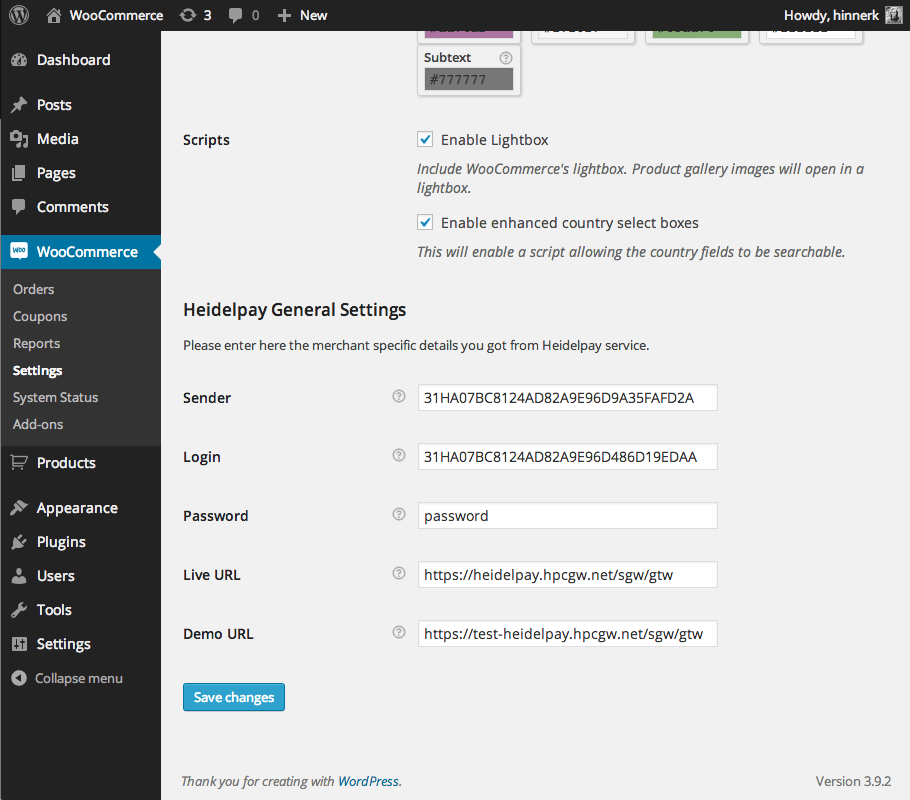Click the help icon next to Sender

(399, 397)
